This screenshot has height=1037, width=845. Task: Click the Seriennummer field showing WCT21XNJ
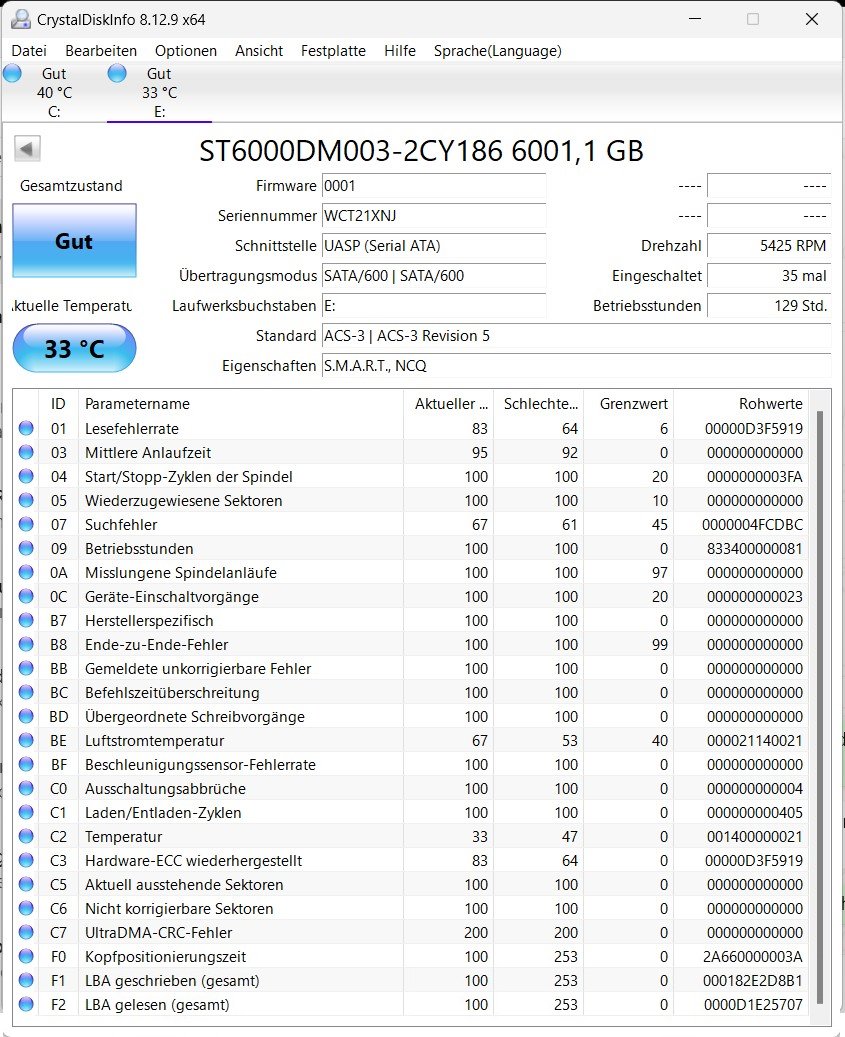coord(434,217)
